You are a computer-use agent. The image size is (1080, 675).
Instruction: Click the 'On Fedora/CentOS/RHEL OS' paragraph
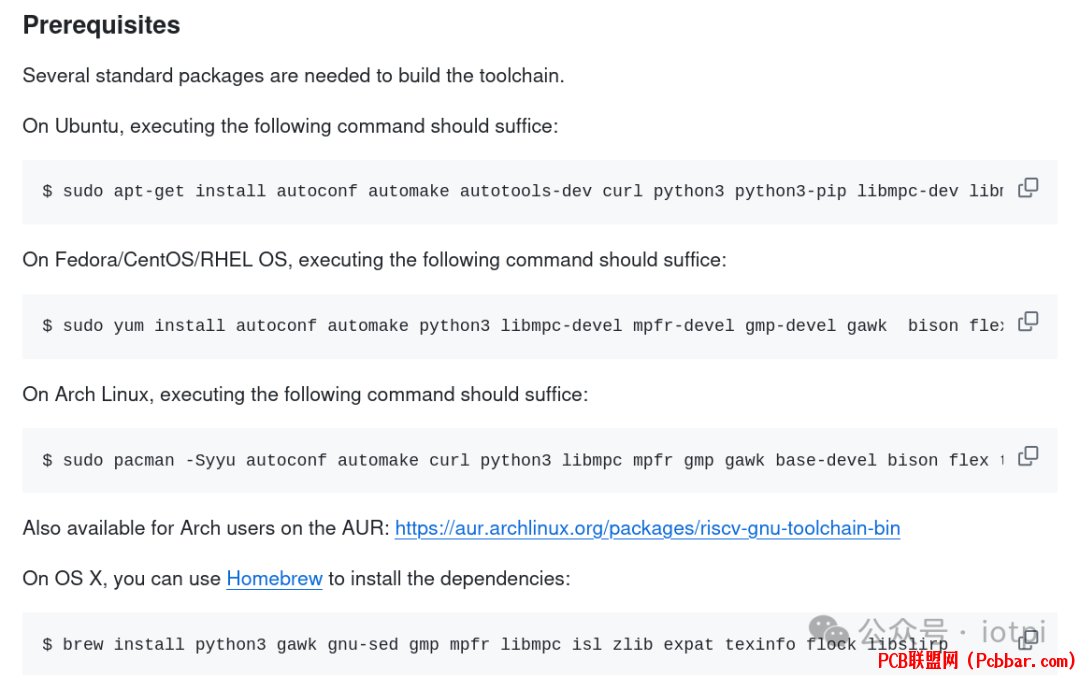tap(374, 260)
